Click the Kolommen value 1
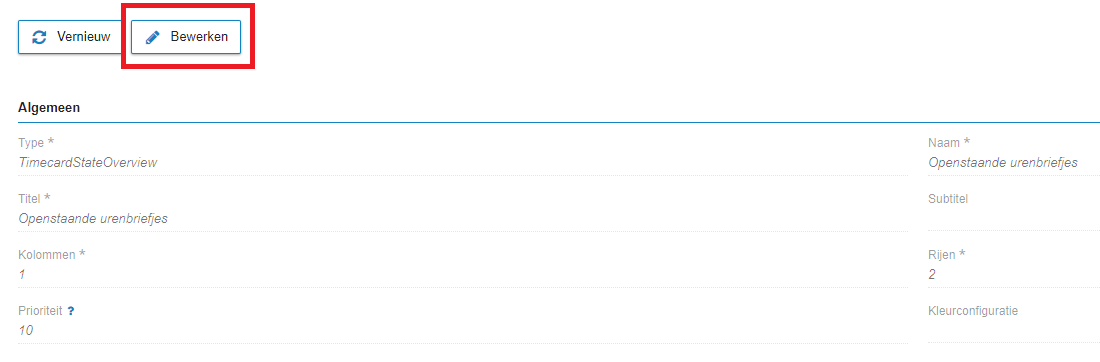This screenshot has width=1100, height=362. [22, 275]
